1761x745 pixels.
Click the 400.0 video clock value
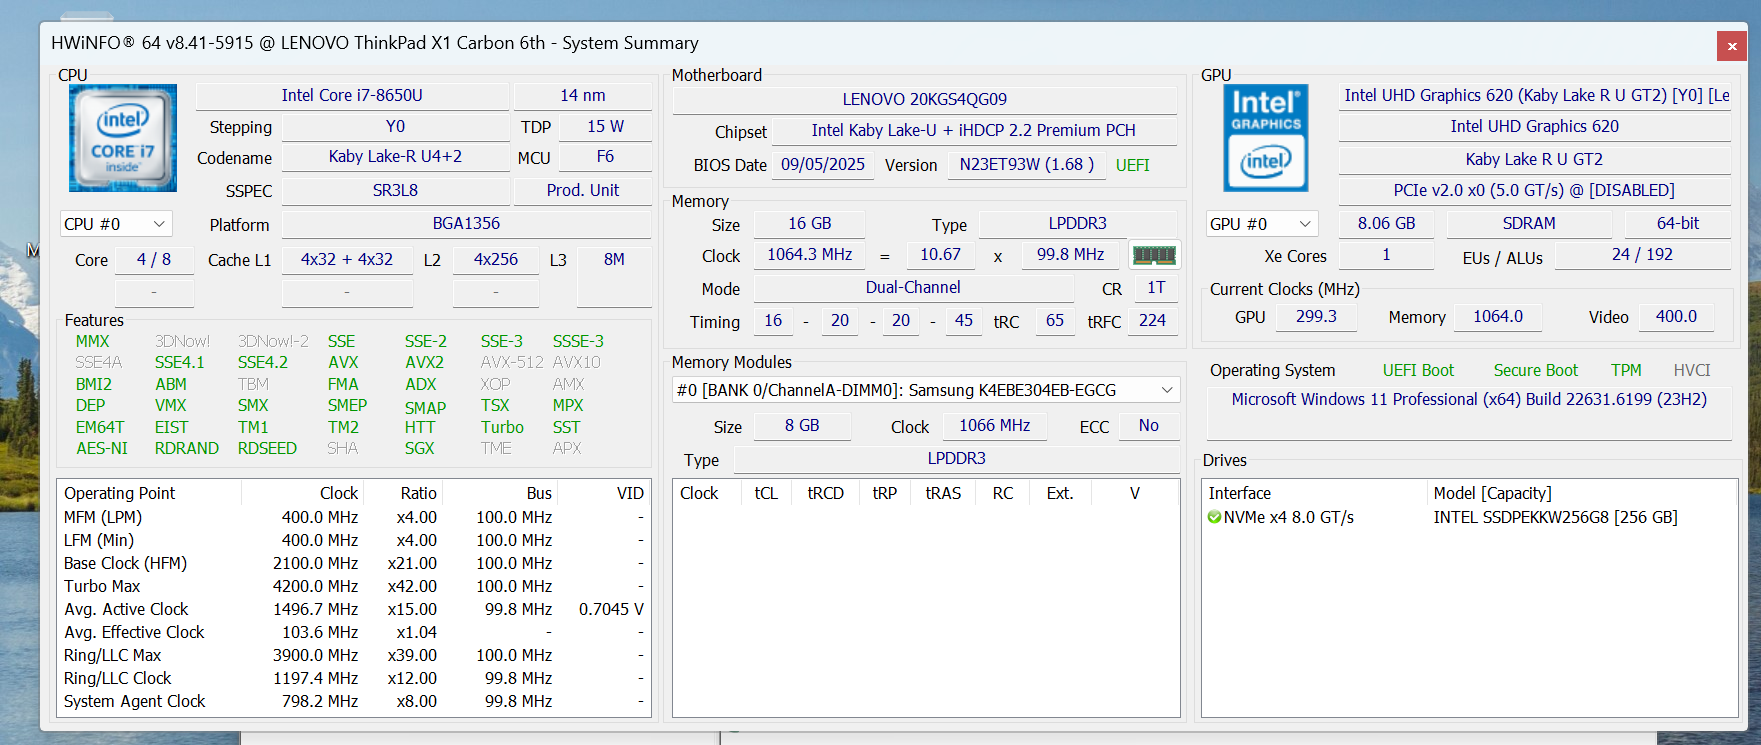[1676, 317]
